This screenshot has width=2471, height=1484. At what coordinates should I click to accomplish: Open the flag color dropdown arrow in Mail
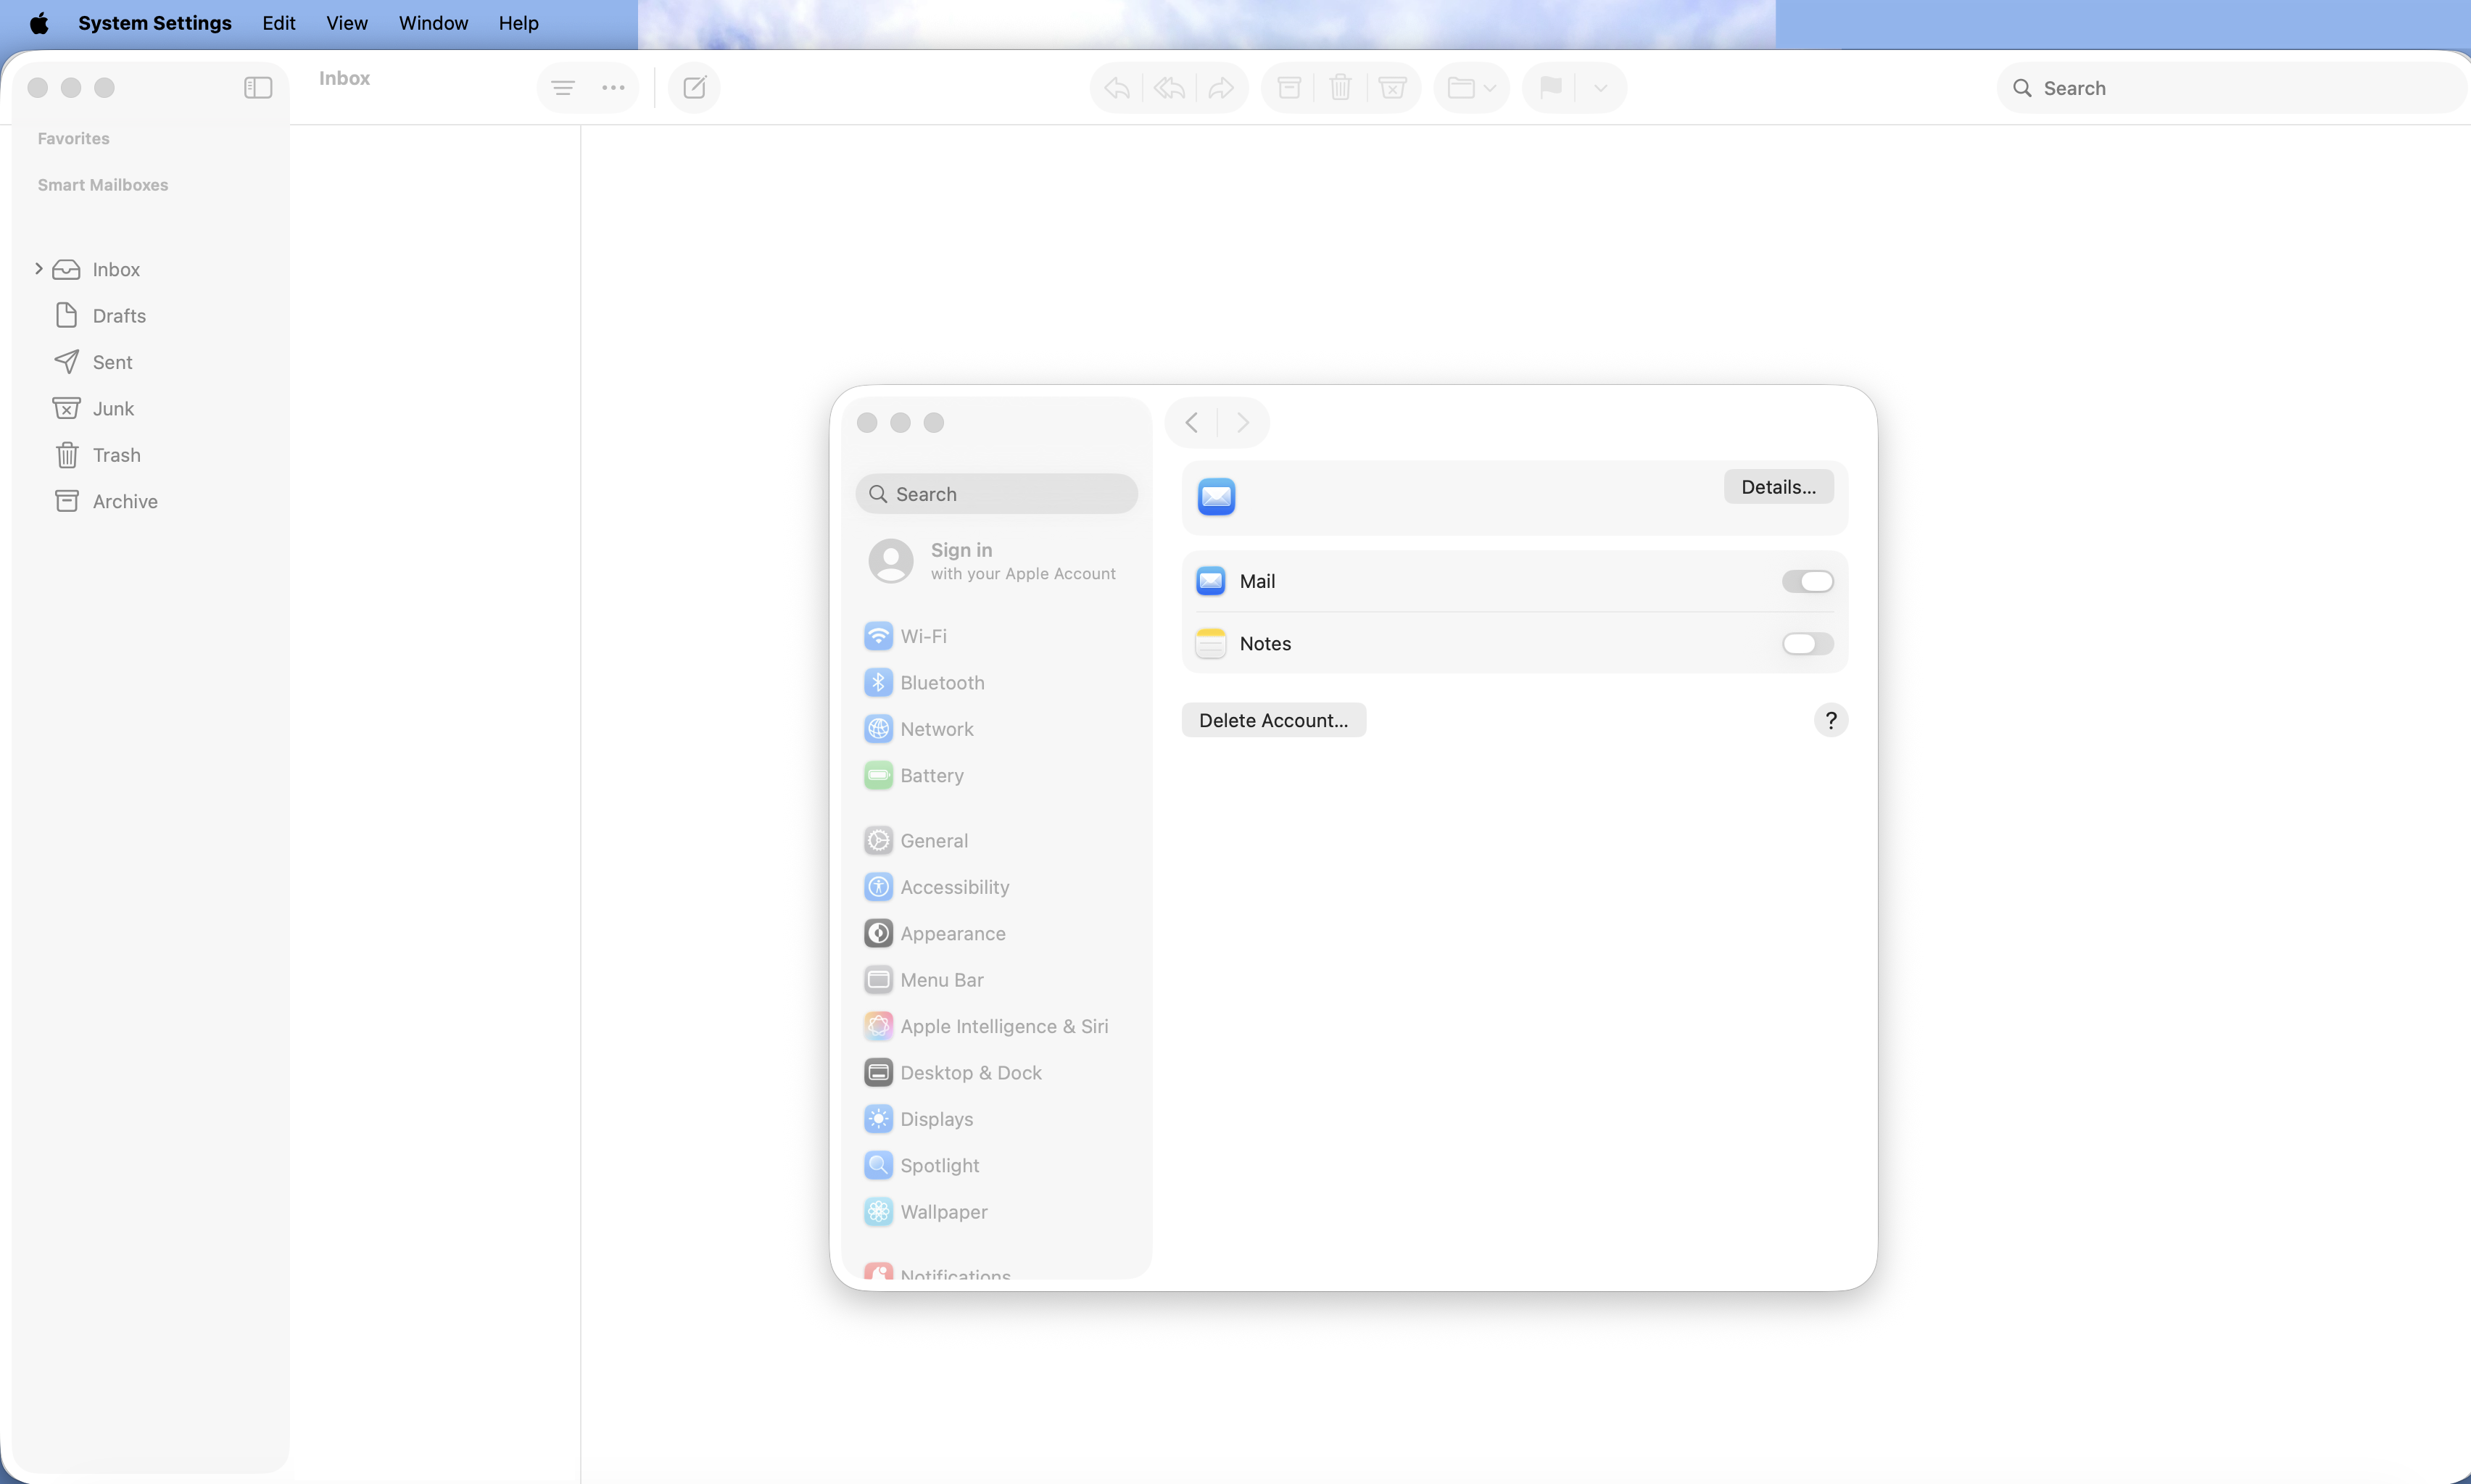tap(1600, 88)
